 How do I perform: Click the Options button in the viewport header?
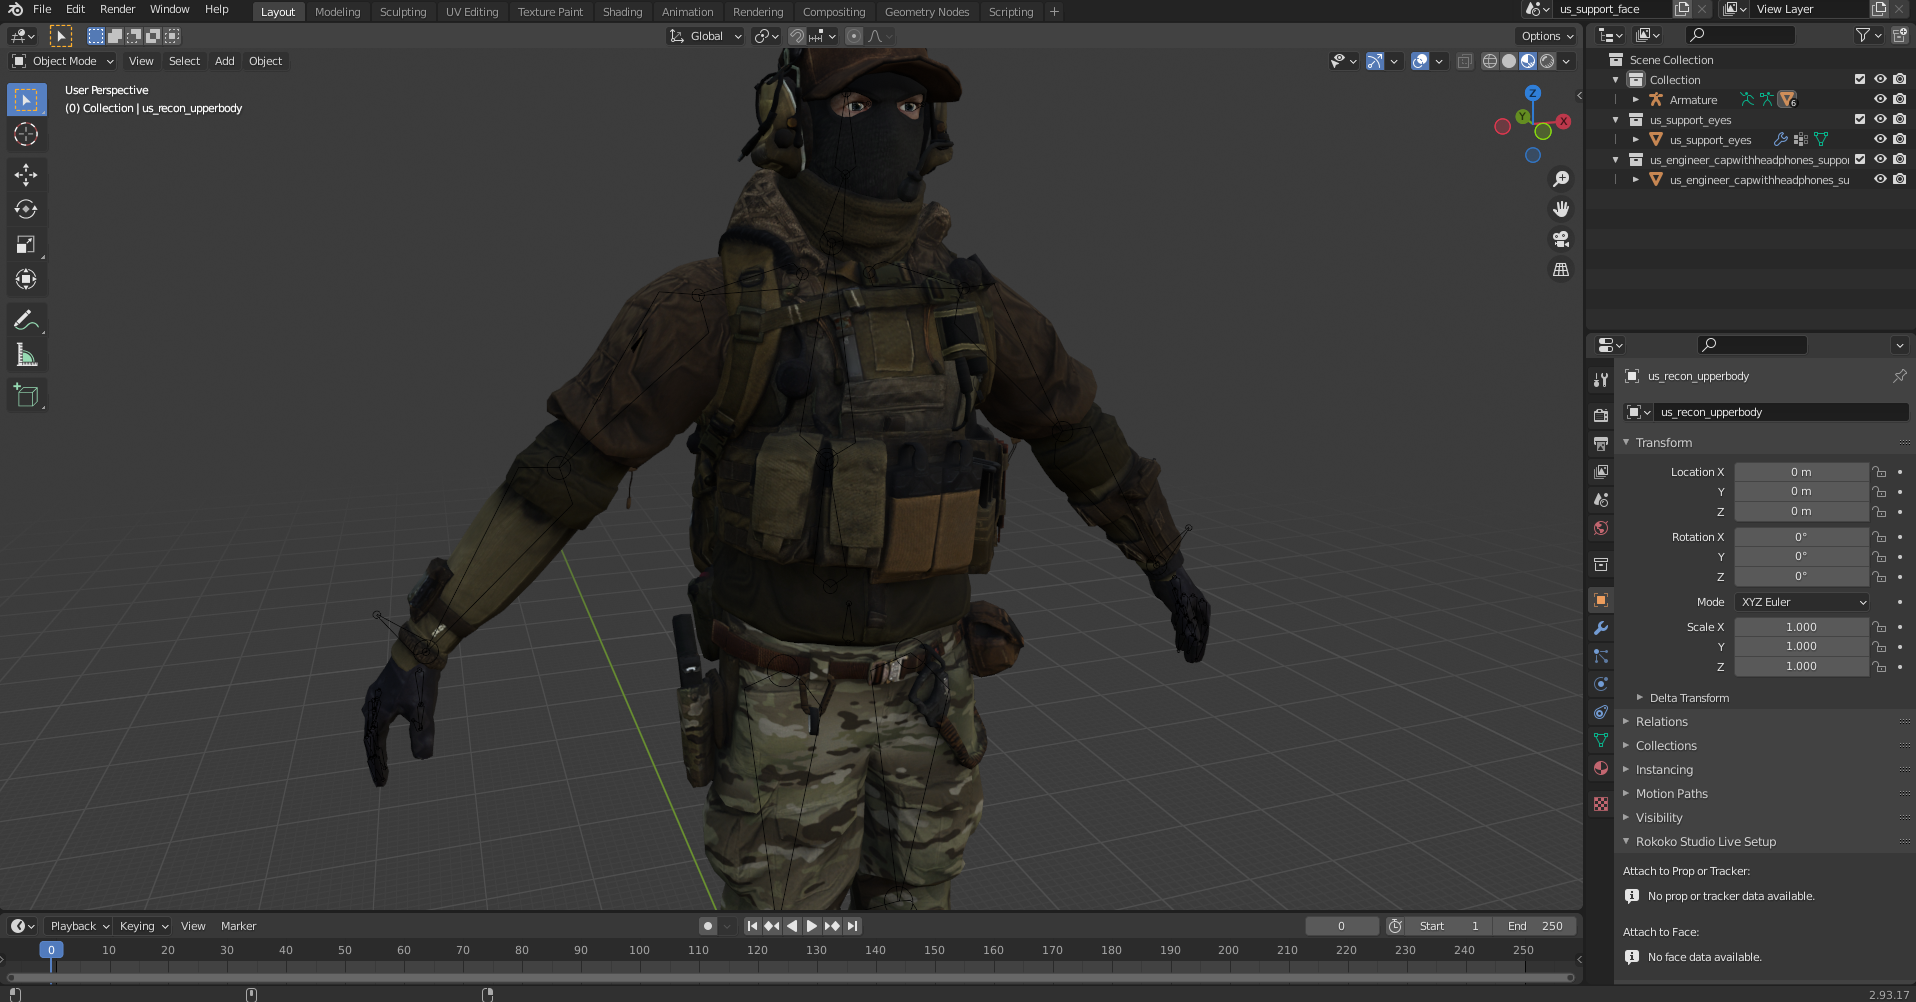pos(1547,36)
